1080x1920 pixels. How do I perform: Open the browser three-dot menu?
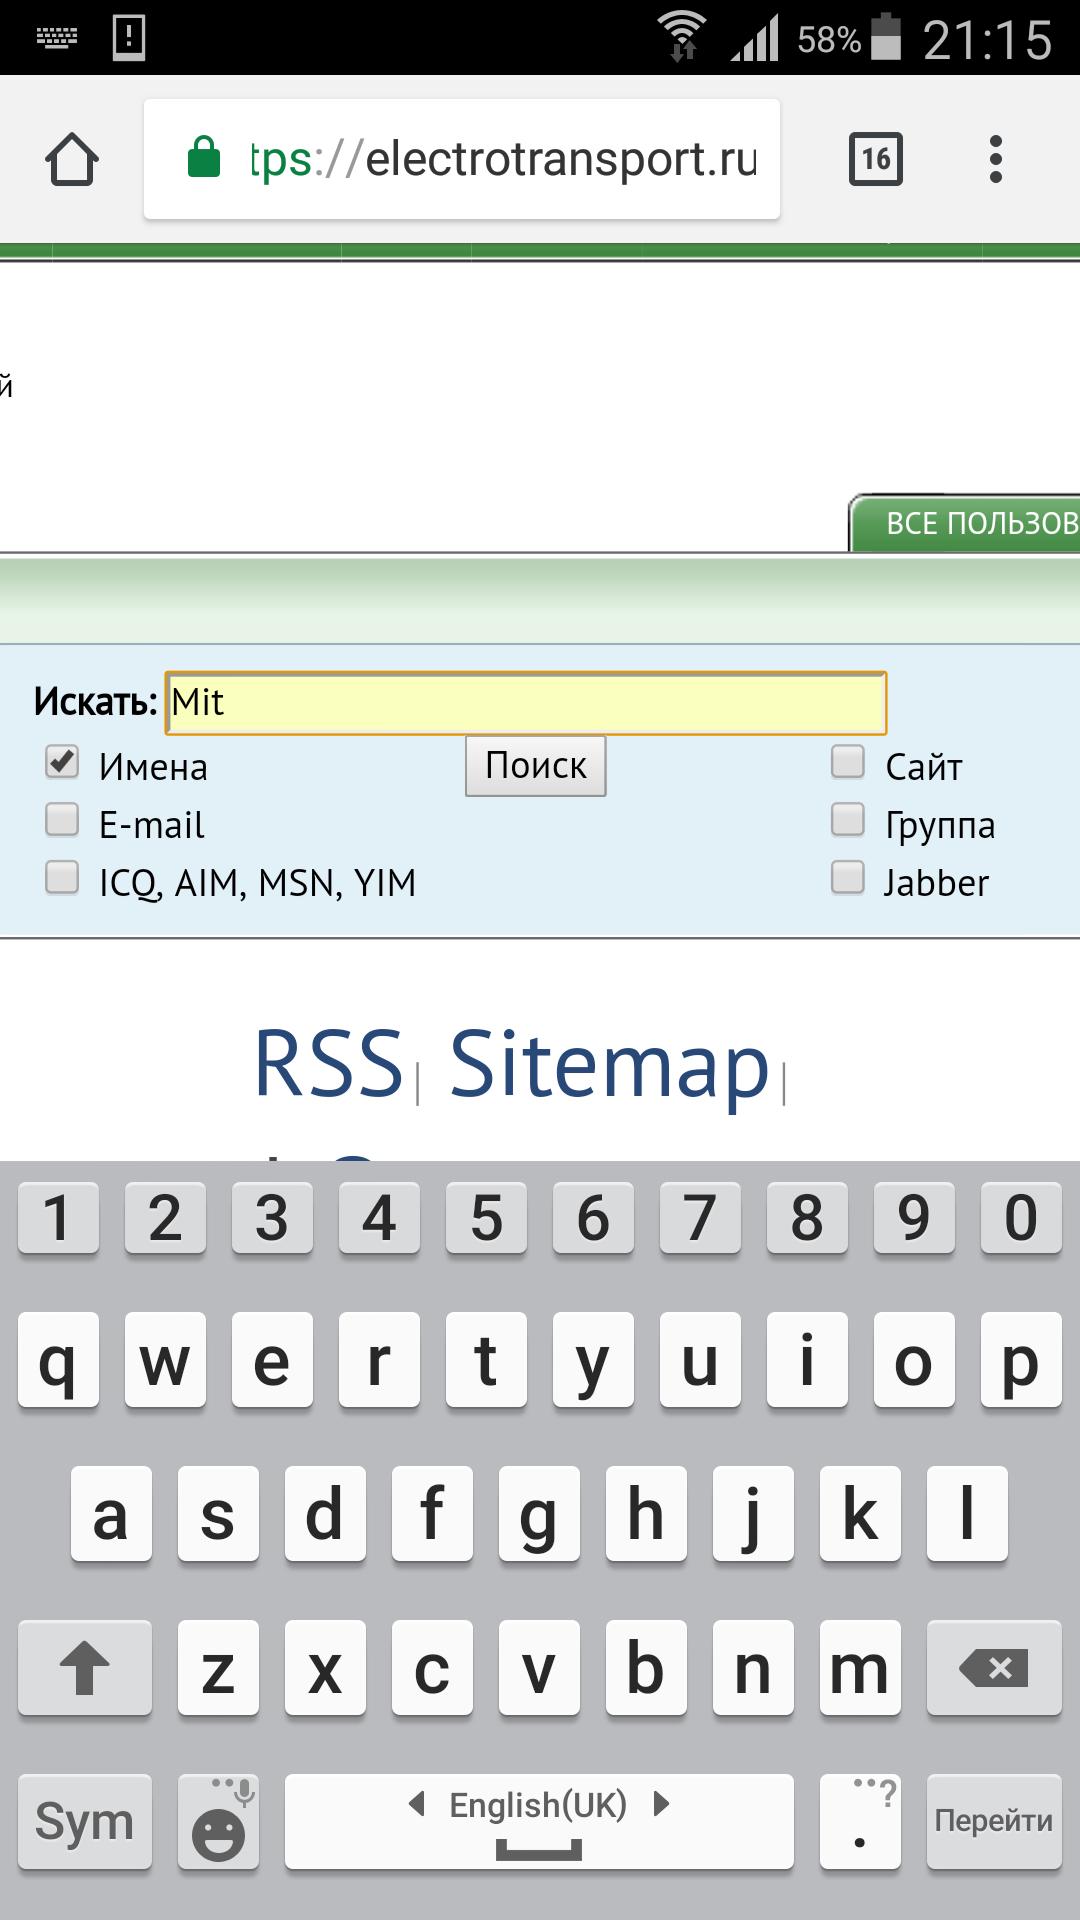tap(995, 160)
